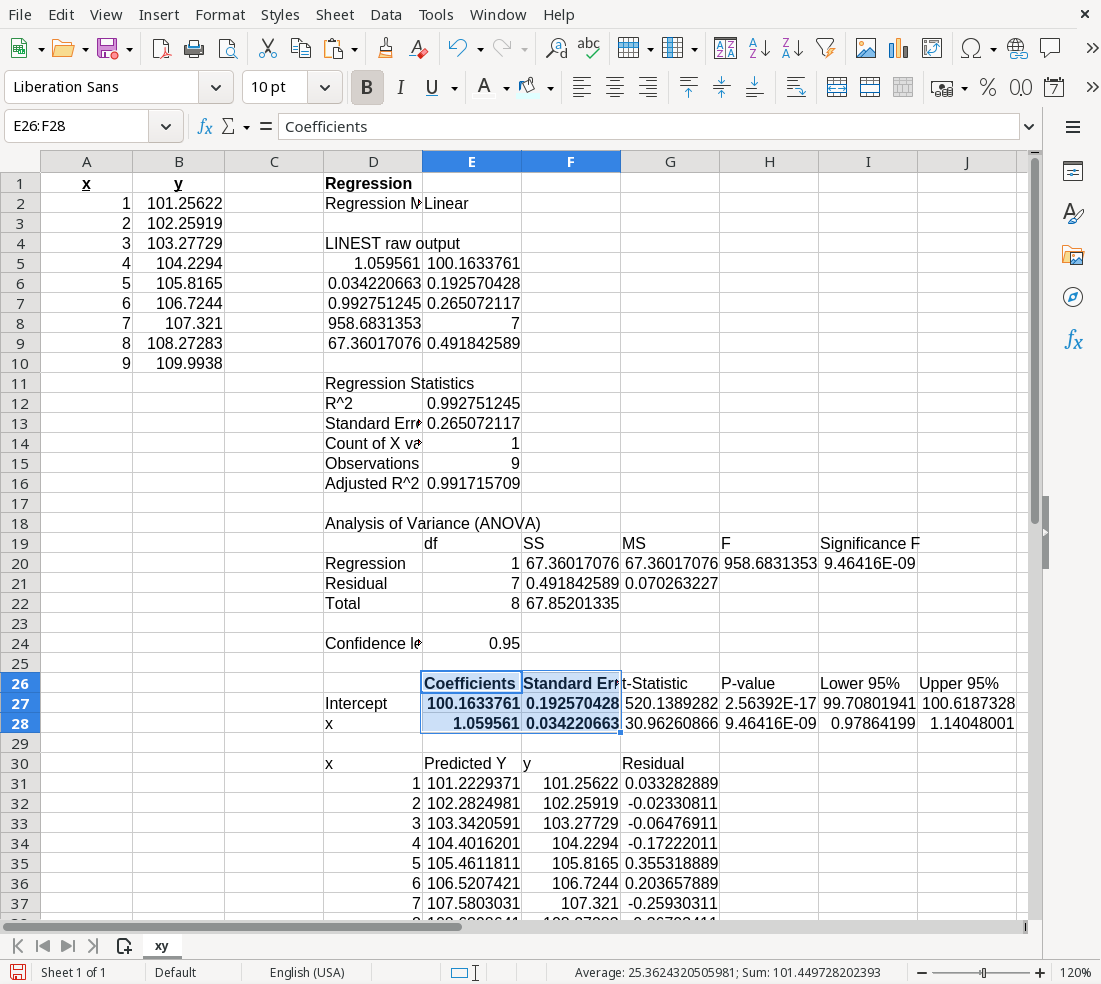Open the background color dropdown arrow
The height and width of the screenshot is (984, 1101).
[550, 88]
